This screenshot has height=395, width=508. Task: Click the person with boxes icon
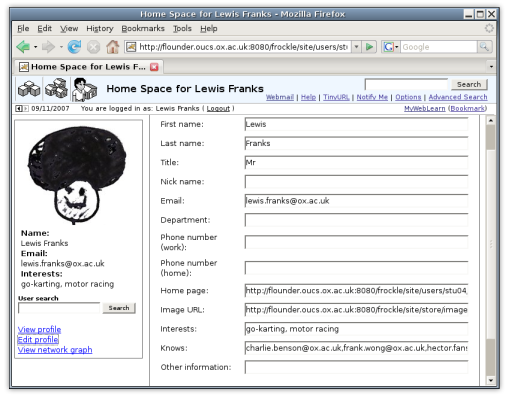(x=85, y=89)
